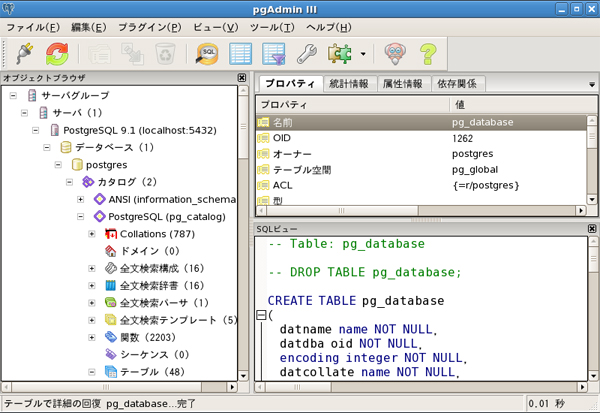The height and width of the screenshot is (413, 600).
Task: Close the SQLビュー panel
Action: 592,229
